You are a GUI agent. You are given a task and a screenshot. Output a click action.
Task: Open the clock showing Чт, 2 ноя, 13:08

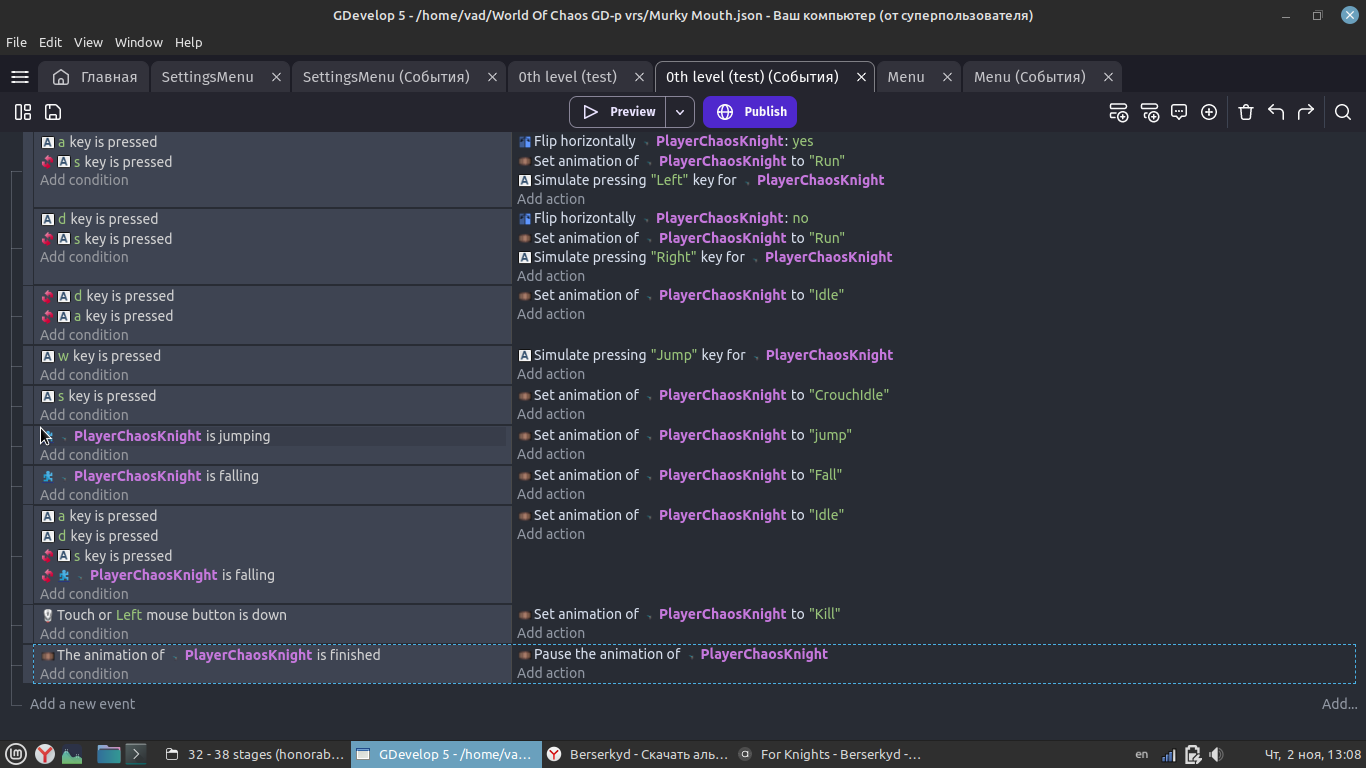(x=1313, y=754)
